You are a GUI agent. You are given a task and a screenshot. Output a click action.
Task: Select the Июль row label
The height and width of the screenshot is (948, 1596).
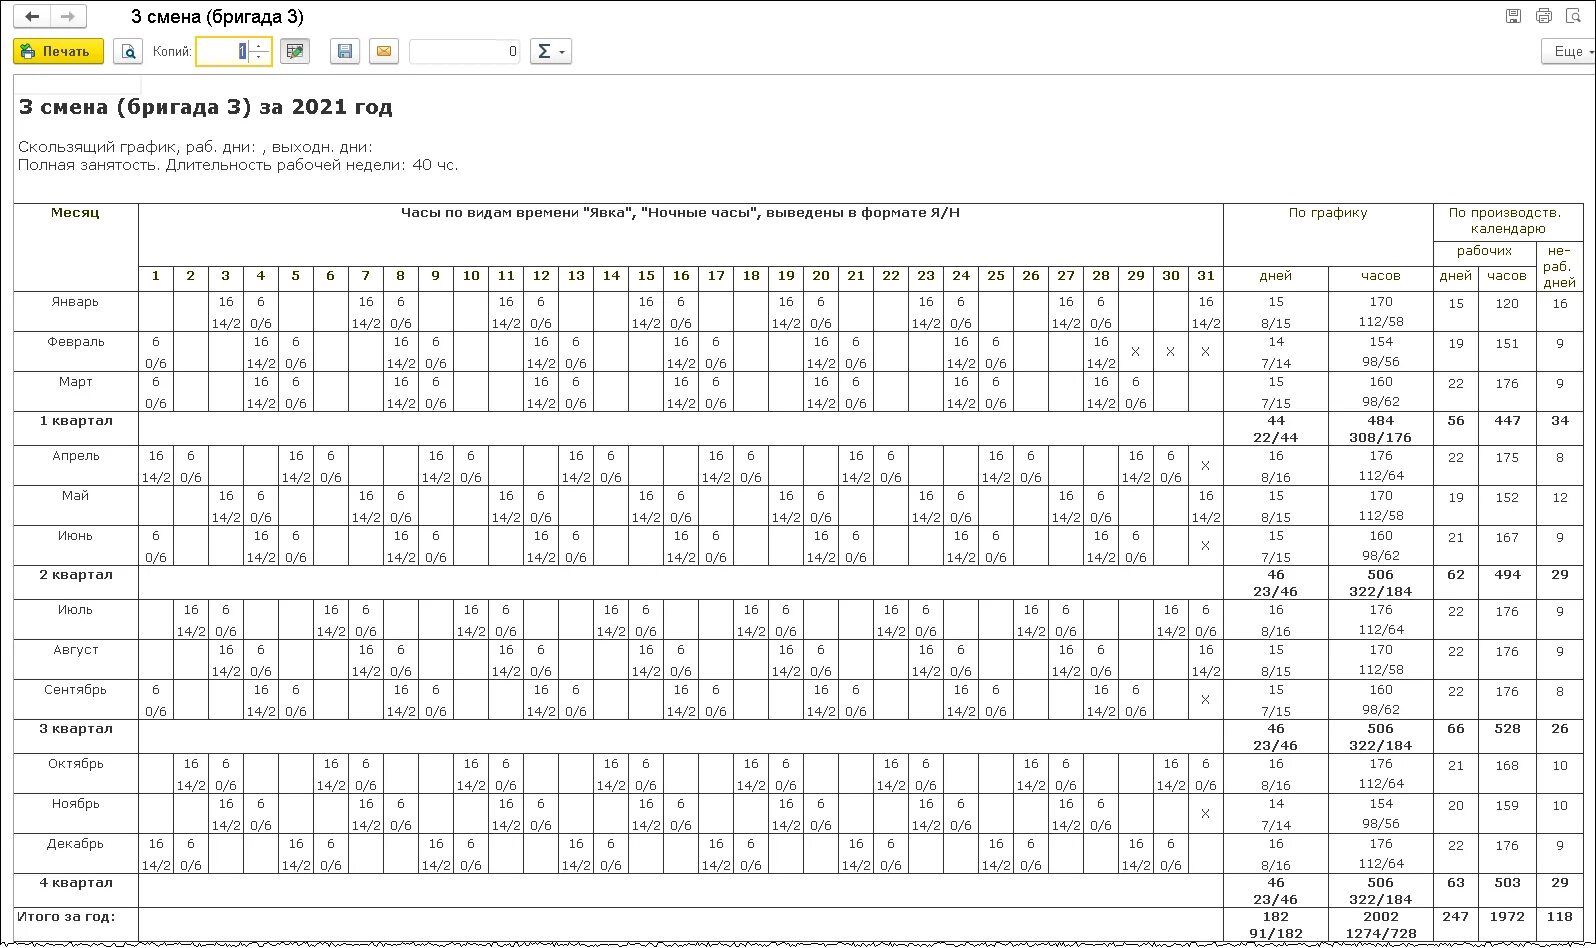(x=76, y=609)
